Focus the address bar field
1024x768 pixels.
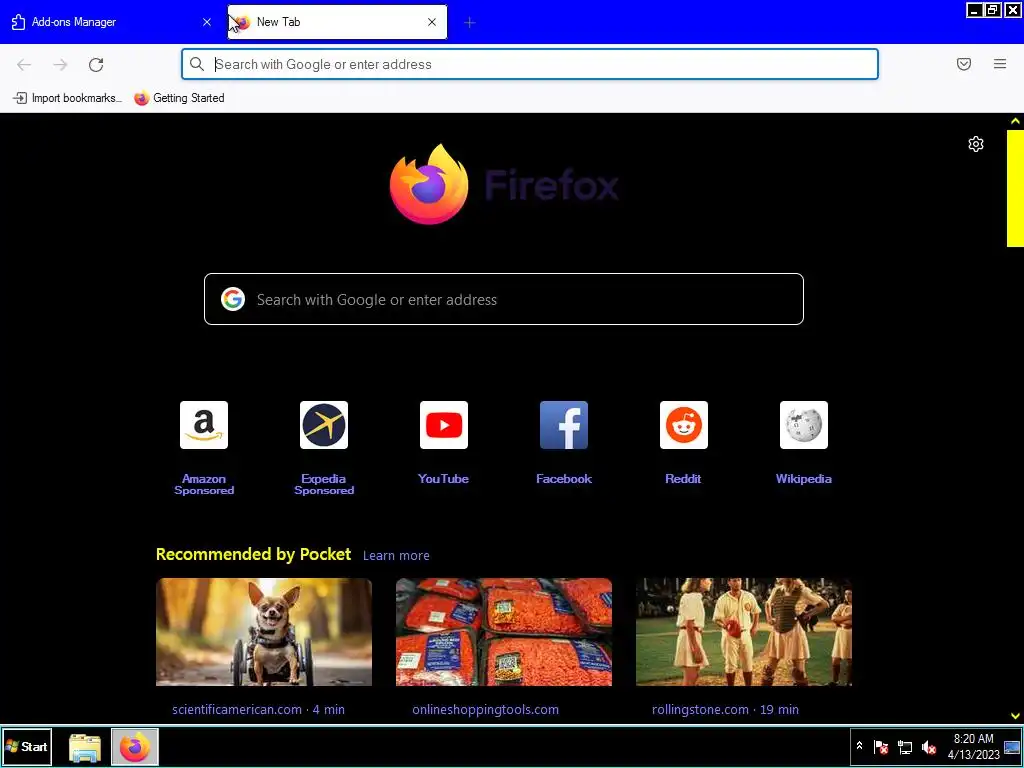tap(530, 64)
